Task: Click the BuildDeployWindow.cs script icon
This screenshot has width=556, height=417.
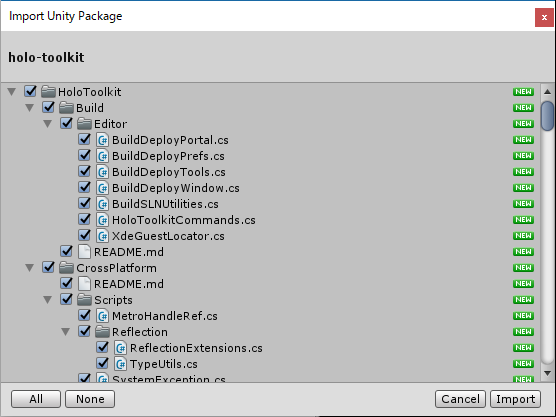Action: pyautogui.click(x=102, y=188)
